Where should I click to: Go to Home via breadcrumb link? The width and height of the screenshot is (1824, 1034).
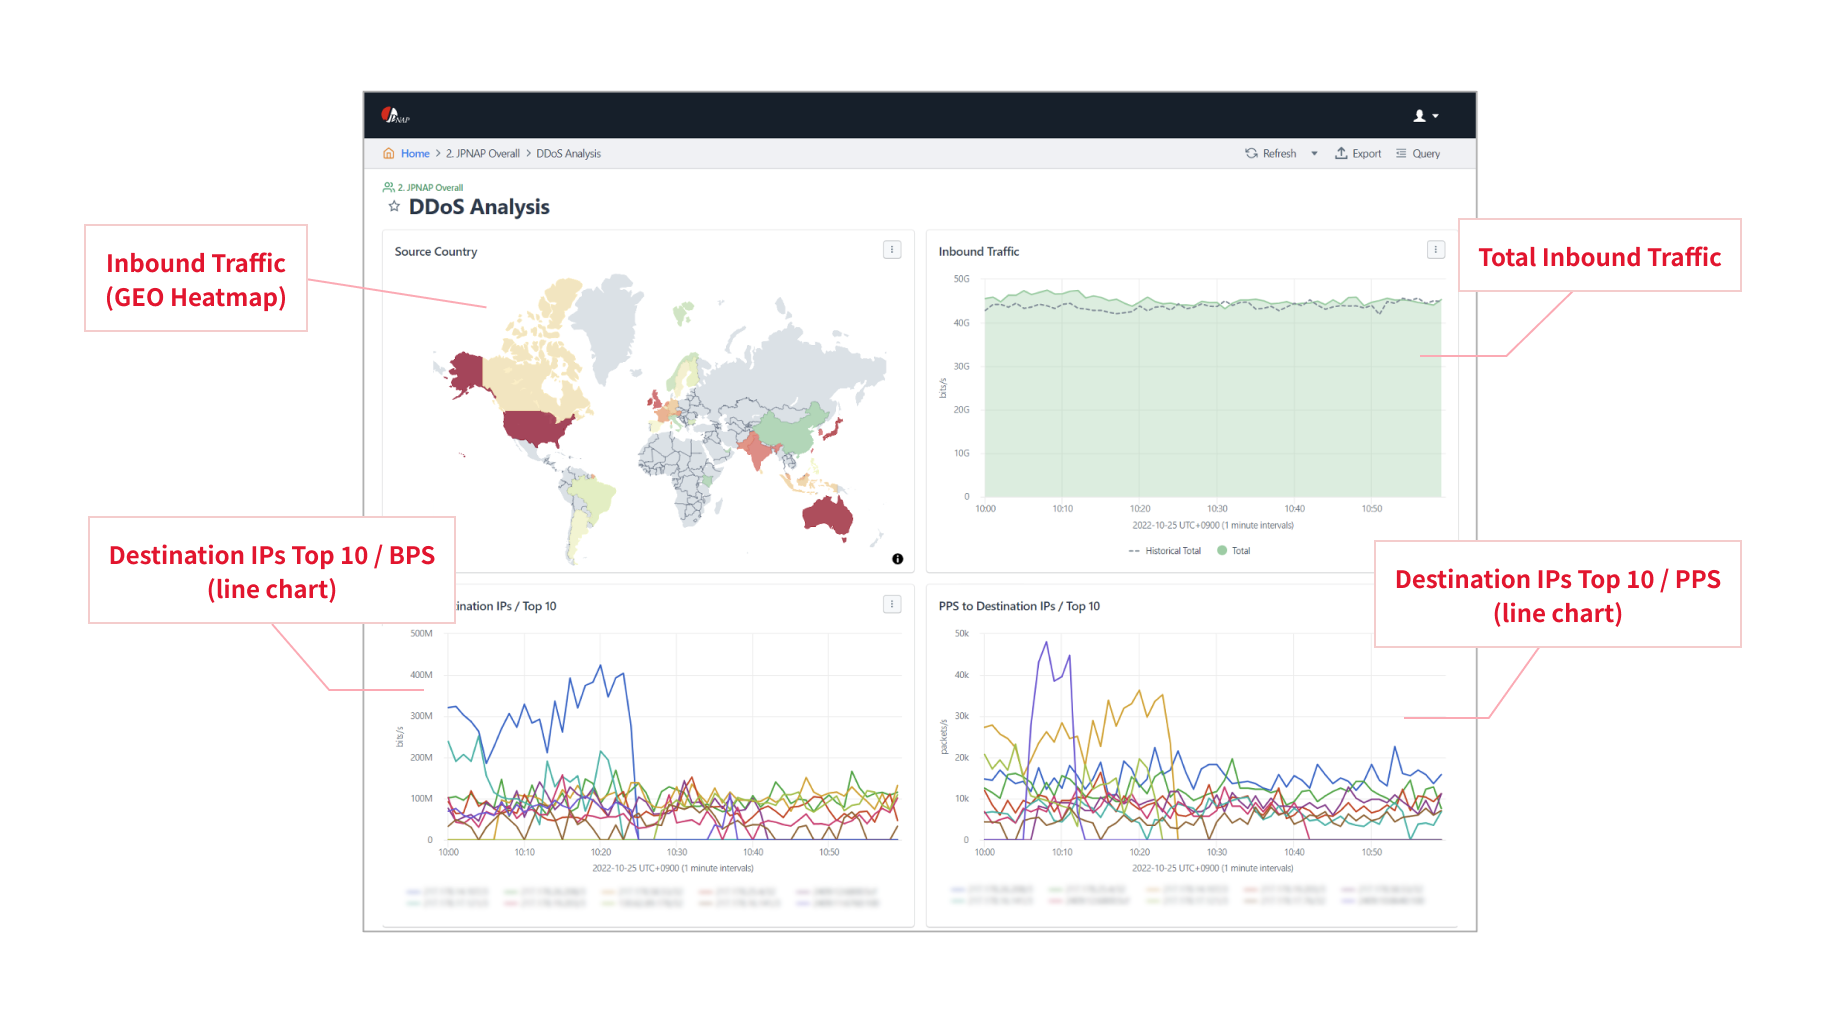pyautogui.click(x=415, y=153)
